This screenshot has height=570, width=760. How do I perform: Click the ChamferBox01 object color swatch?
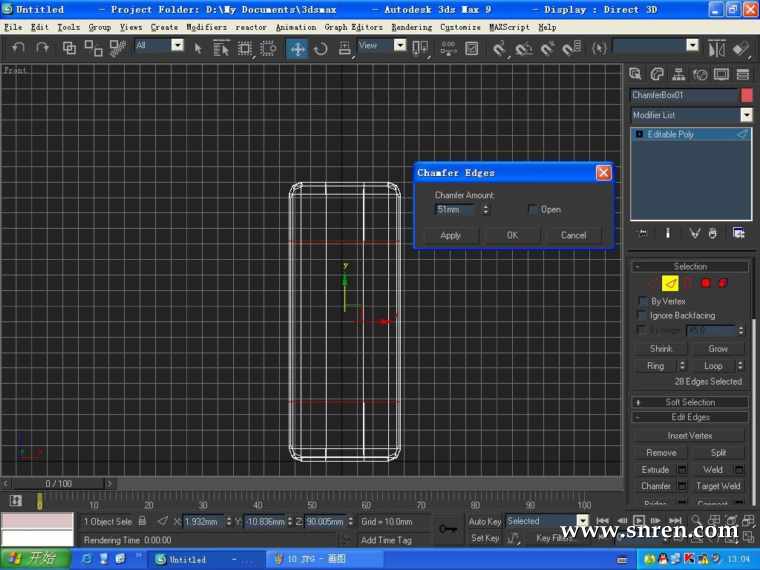coord(746,95)
